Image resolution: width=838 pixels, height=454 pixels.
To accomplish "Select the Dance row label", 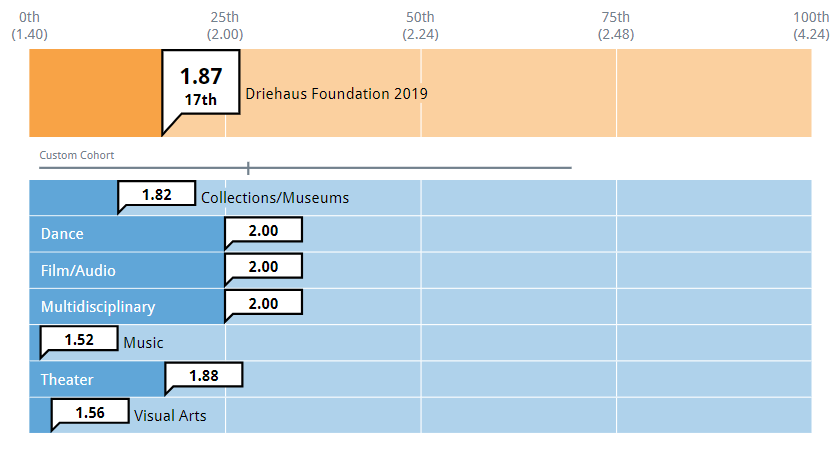I will [x=62, y=234].
